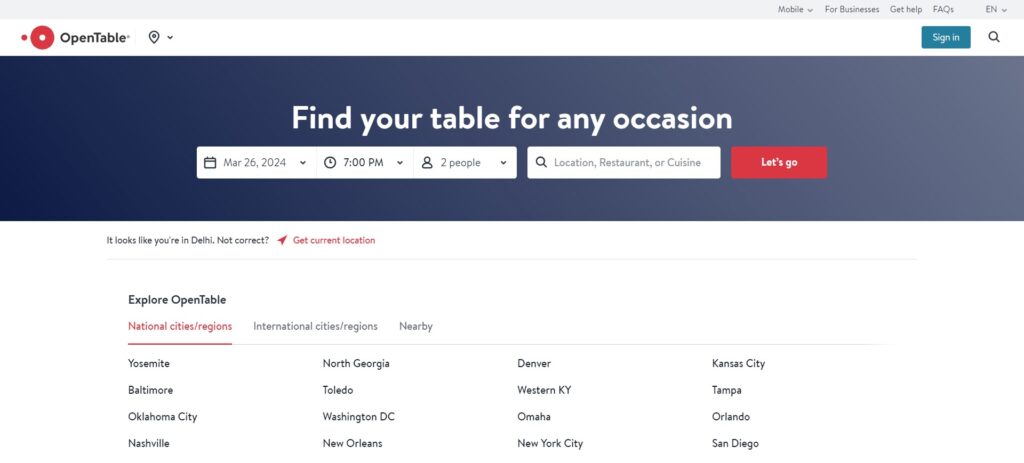Open the Tampa city link
This screenshot has width=1024, height=463.
tap(726, 391)
